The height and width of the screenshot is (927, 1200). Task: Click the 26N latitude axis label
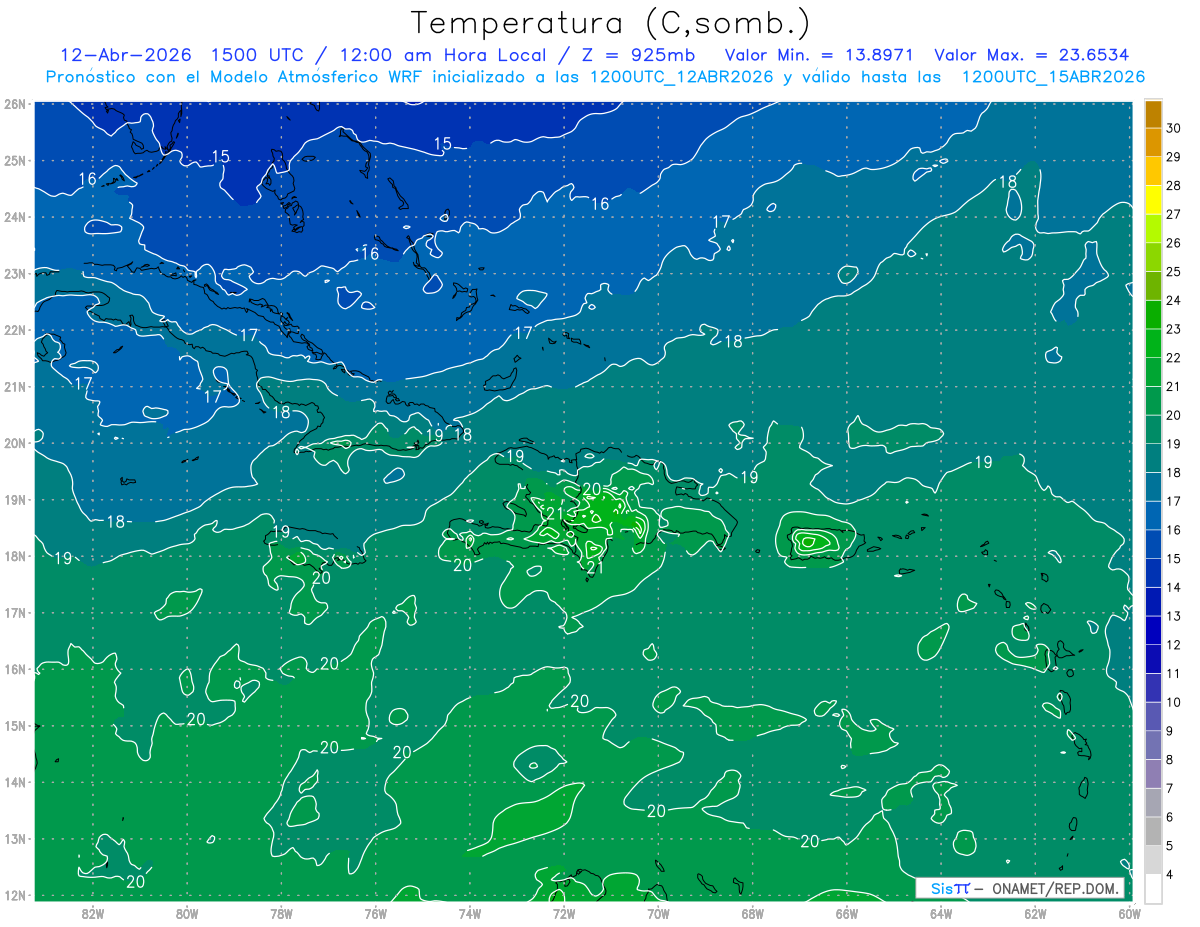coord(14,104)
